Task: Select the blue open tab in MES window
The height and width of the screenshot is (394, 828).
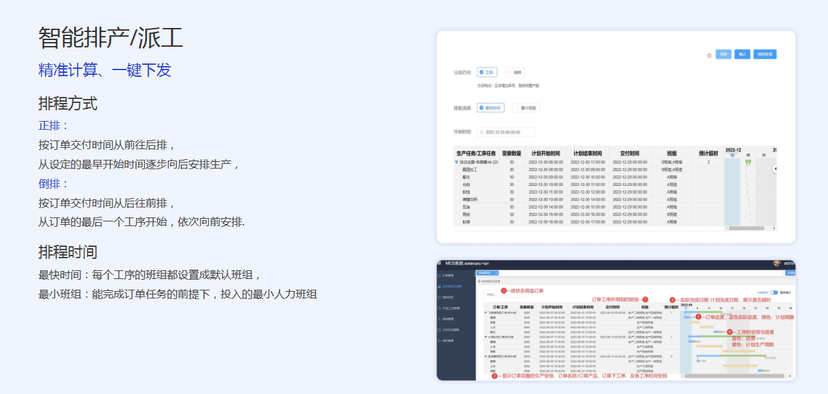Action: [x=488, y=273]
